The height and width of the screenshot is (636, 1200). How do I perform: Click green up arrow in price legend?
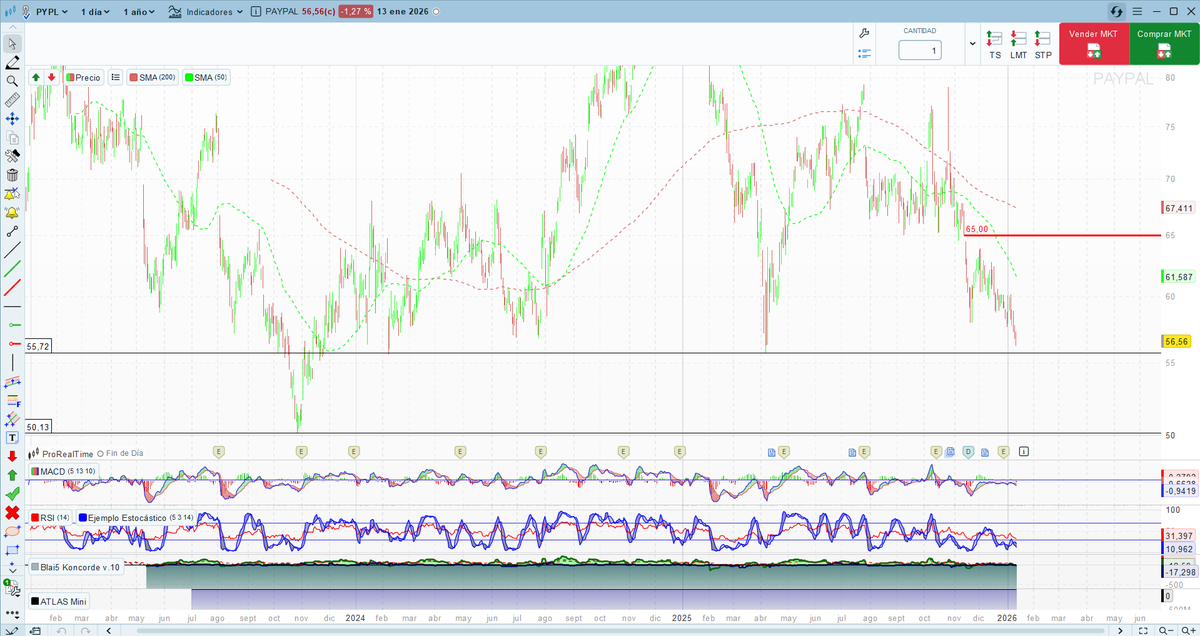36,77
